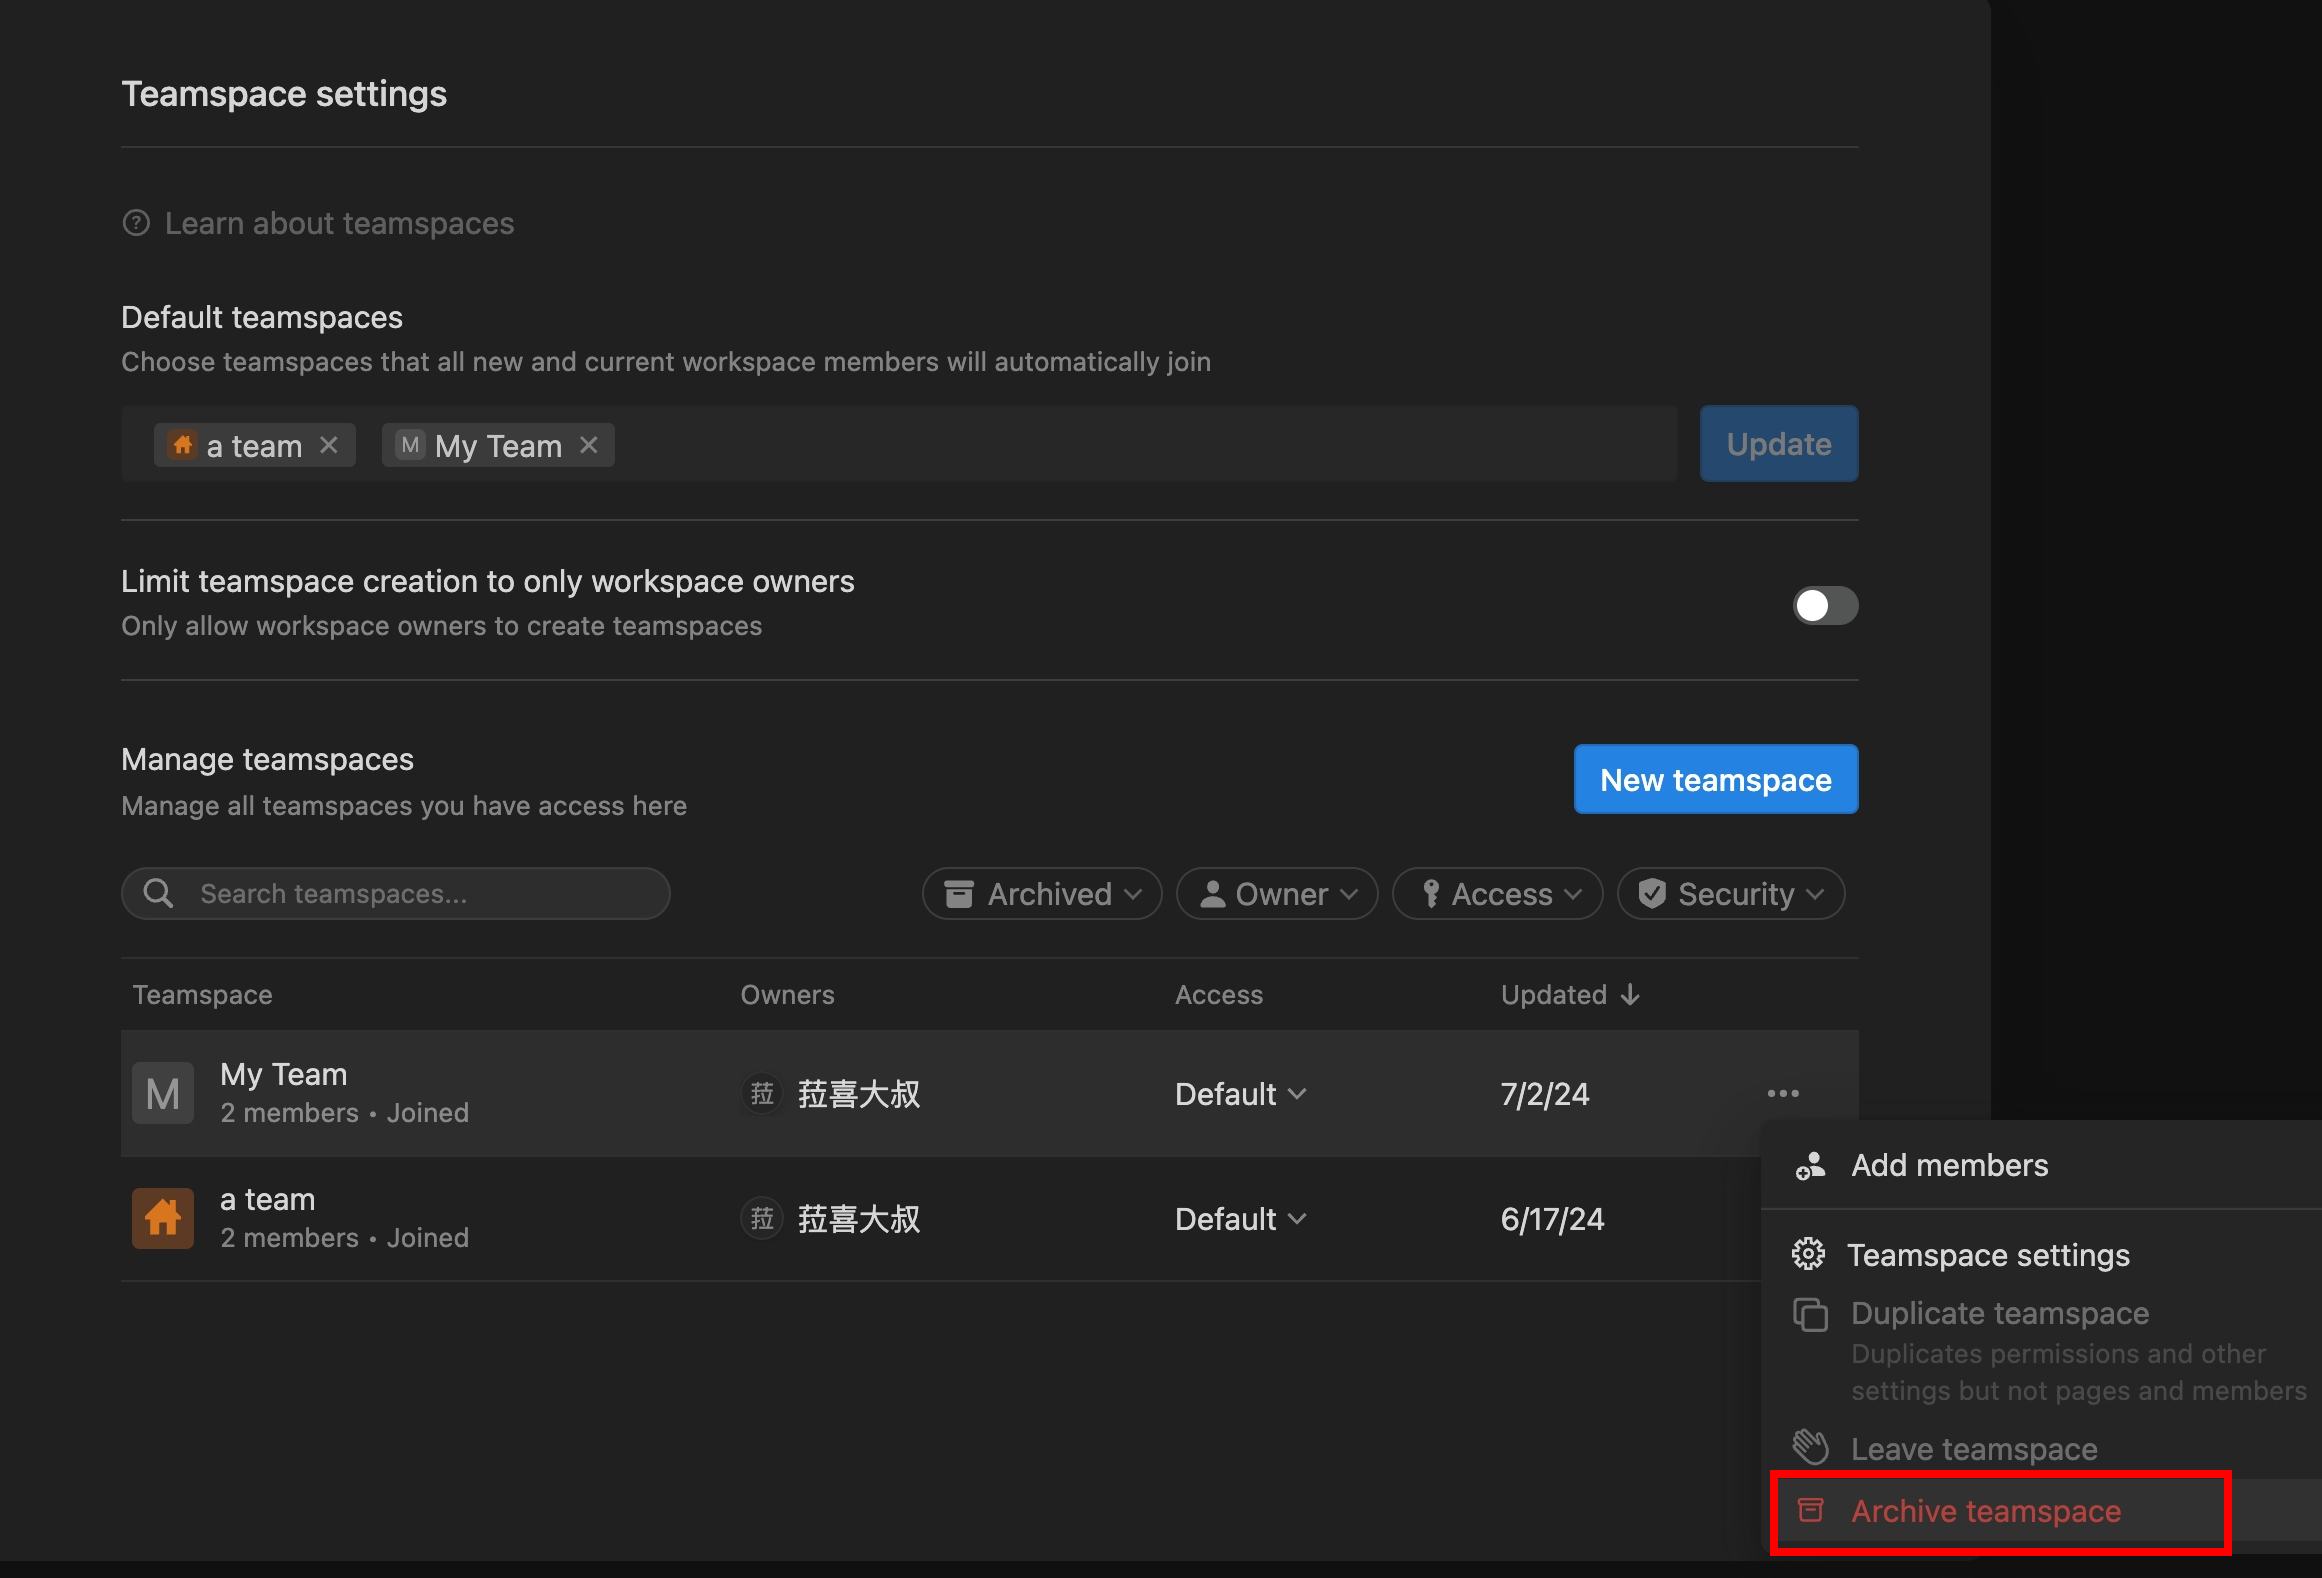Image resolution: width=2322 pixels, height=1578 pixels.
Task: Expand the Access filter dropdown
Action: pyautogui.click(x=1497, y=893)
